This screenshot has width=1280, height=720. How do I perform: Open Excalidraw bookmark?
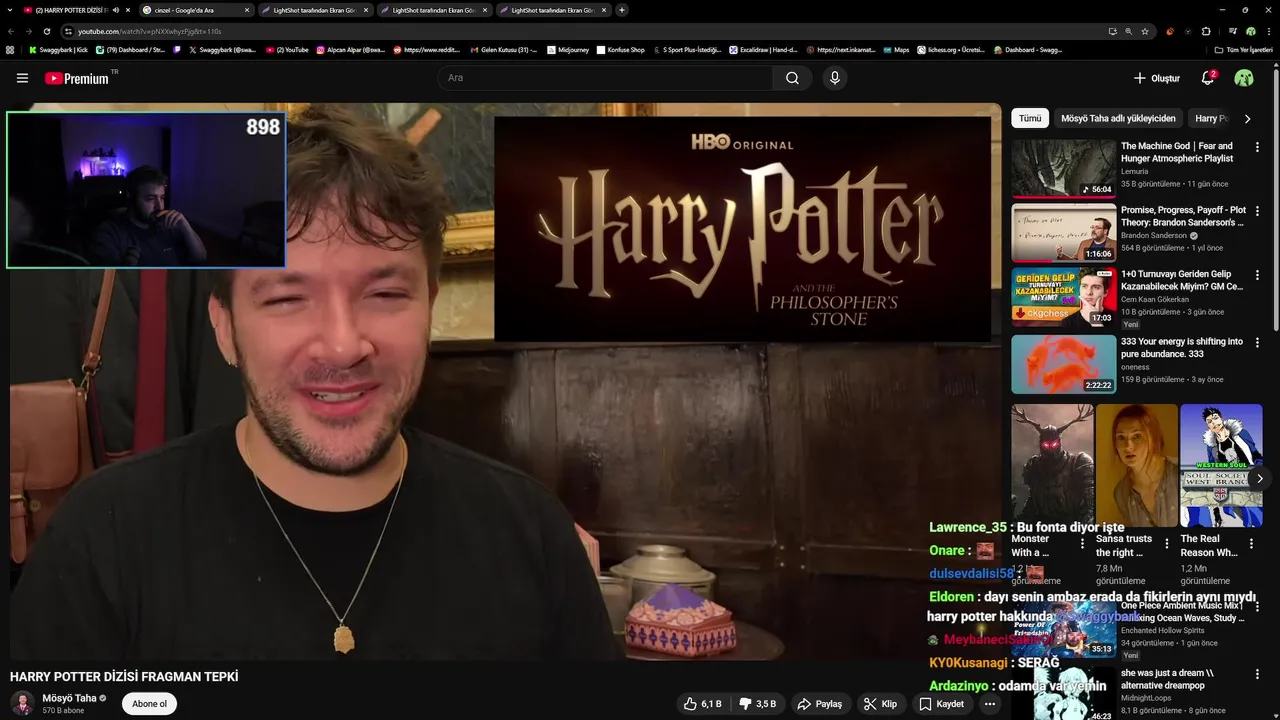(x=763, y=50)
